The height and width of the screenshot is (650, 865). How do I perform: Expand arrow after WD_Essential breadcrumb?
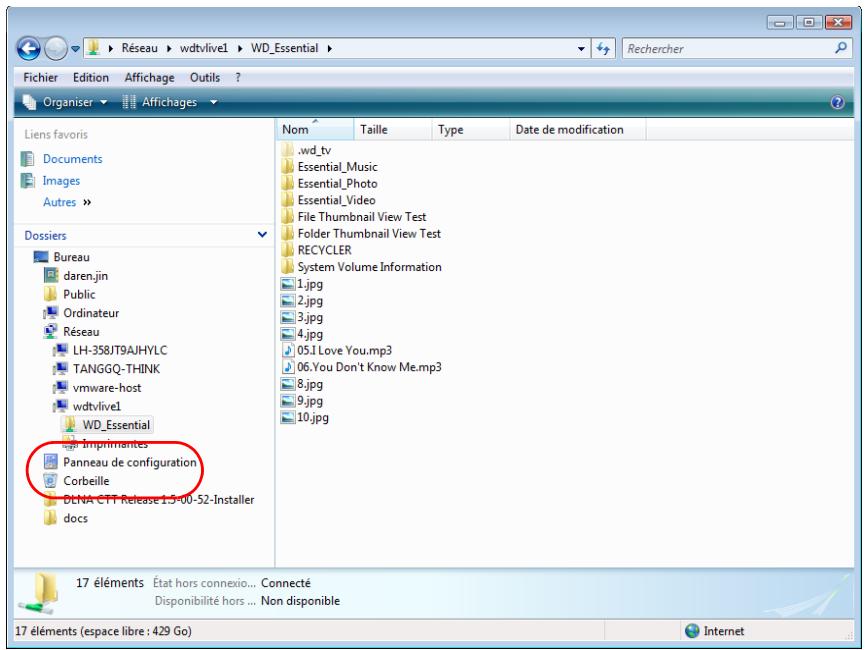[x=329, y=49]
